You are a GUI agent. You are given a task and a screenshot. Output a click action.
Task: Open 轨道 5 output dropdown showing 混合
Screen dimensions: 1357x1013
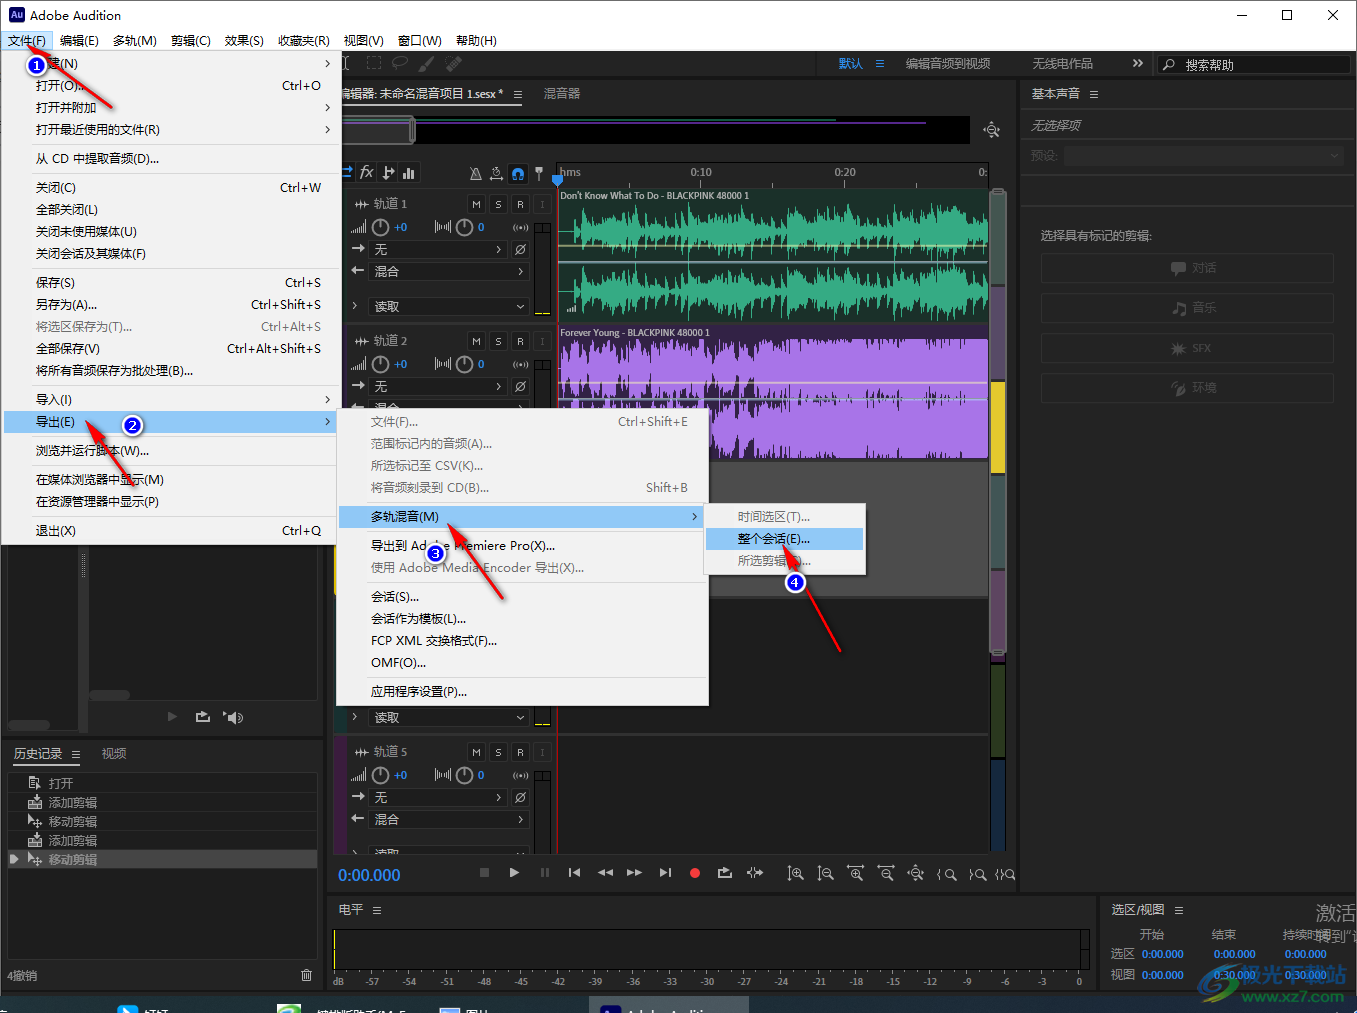tap(448, 819)
